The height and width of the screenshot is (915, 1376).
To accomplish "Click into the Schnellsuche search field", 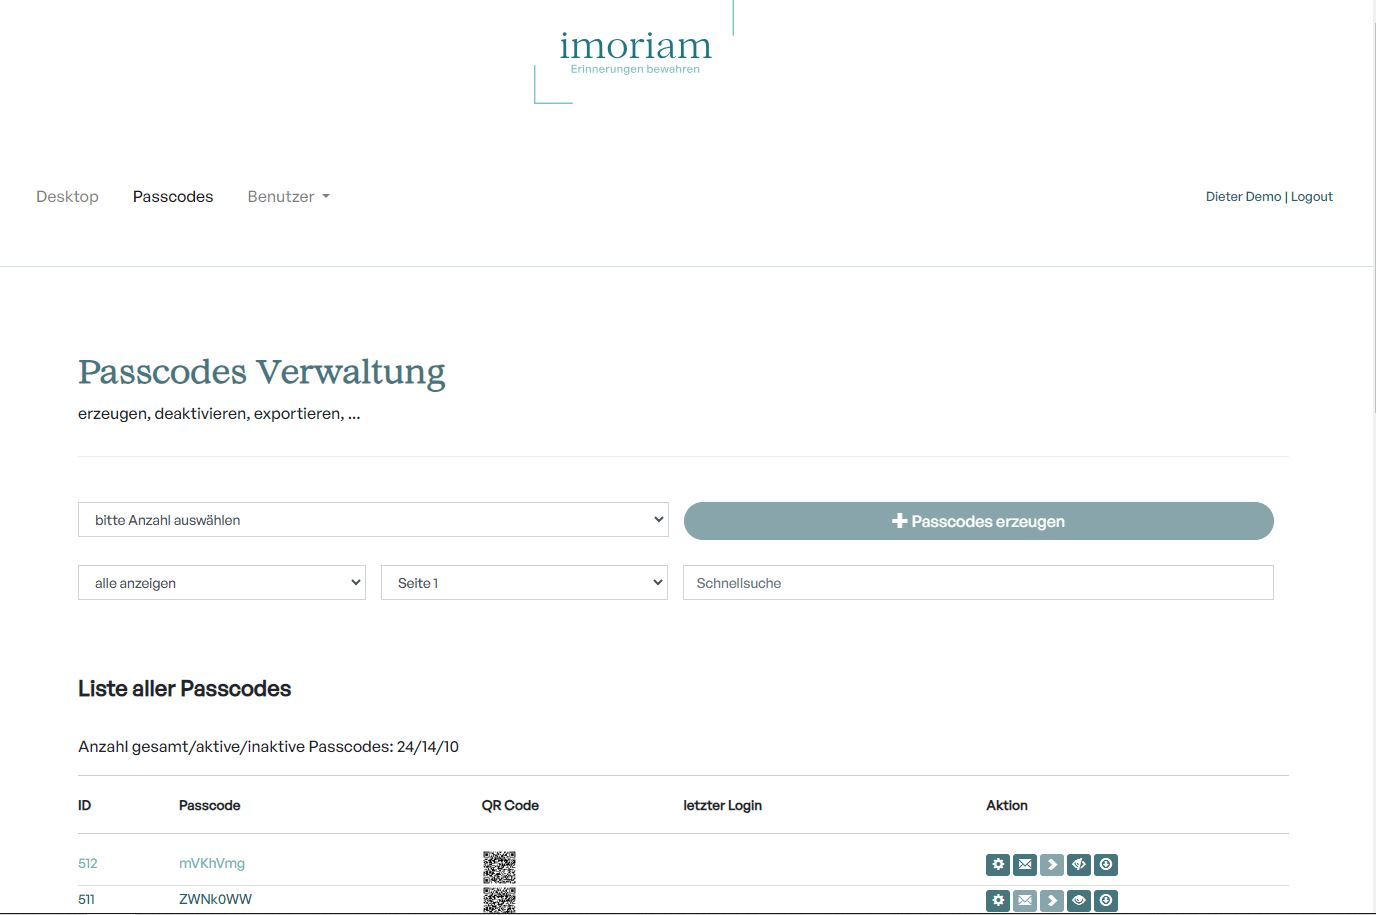I will (977, 583).
